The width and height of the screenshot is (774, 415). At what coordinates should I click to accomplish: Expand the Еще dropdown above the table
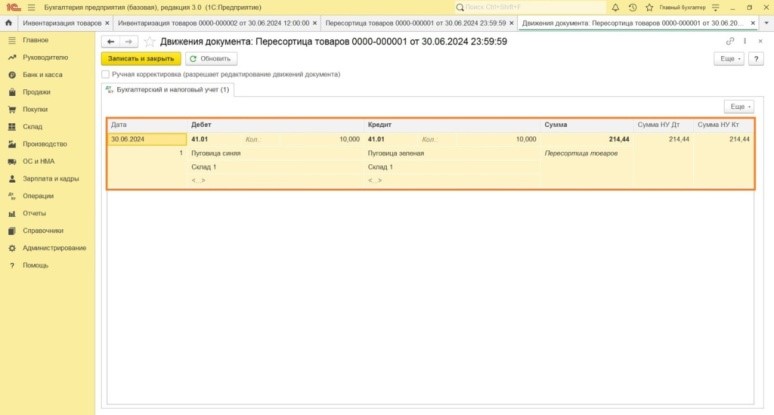click(x=738, y=106)
